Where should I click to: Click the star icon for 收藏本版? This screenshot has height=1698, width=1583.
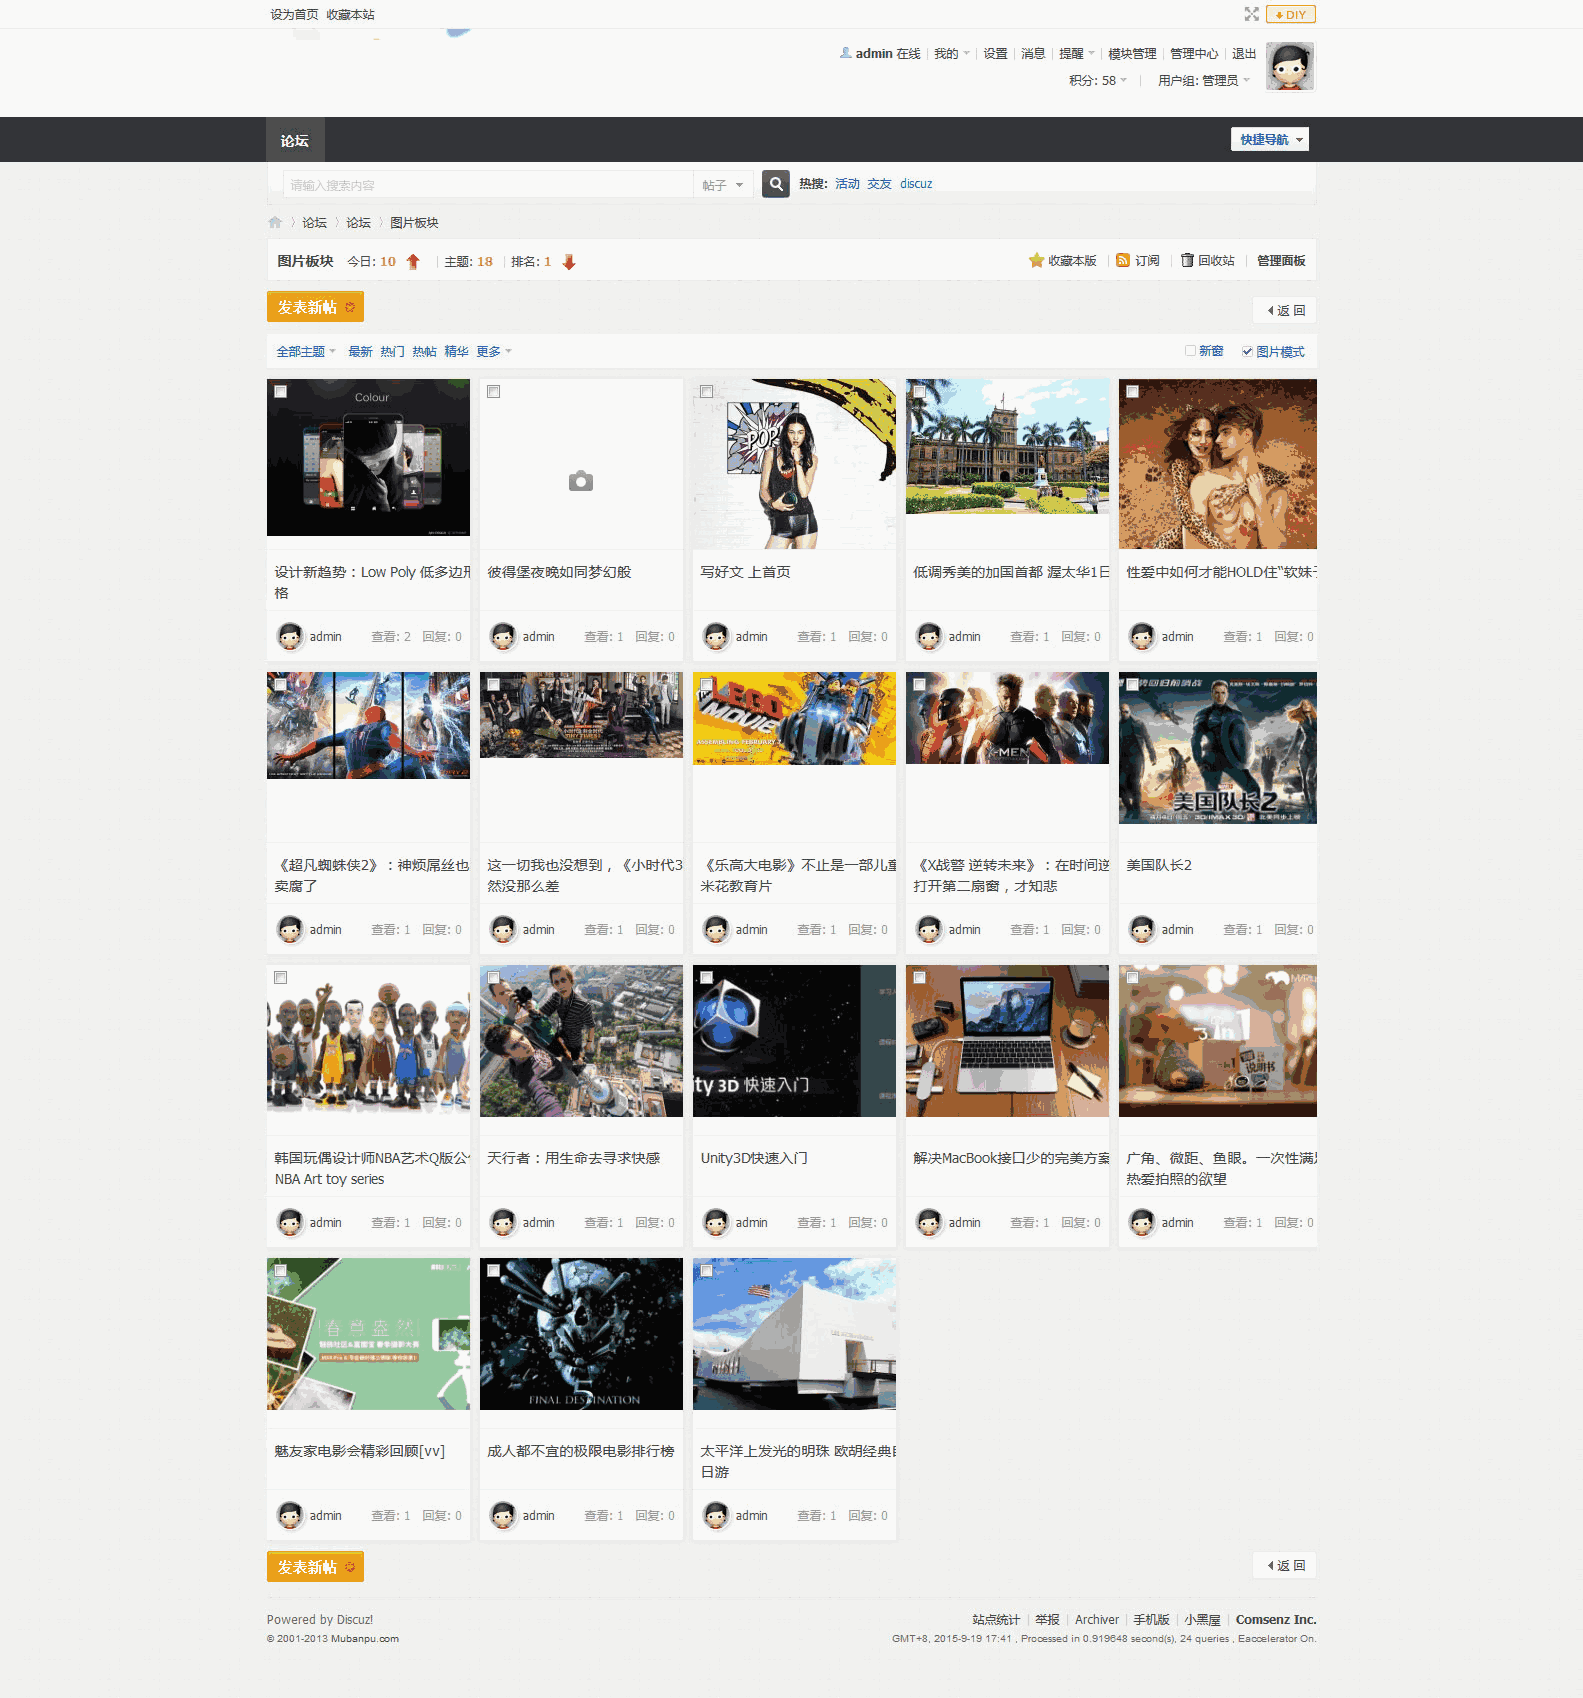coord(1036,260)
